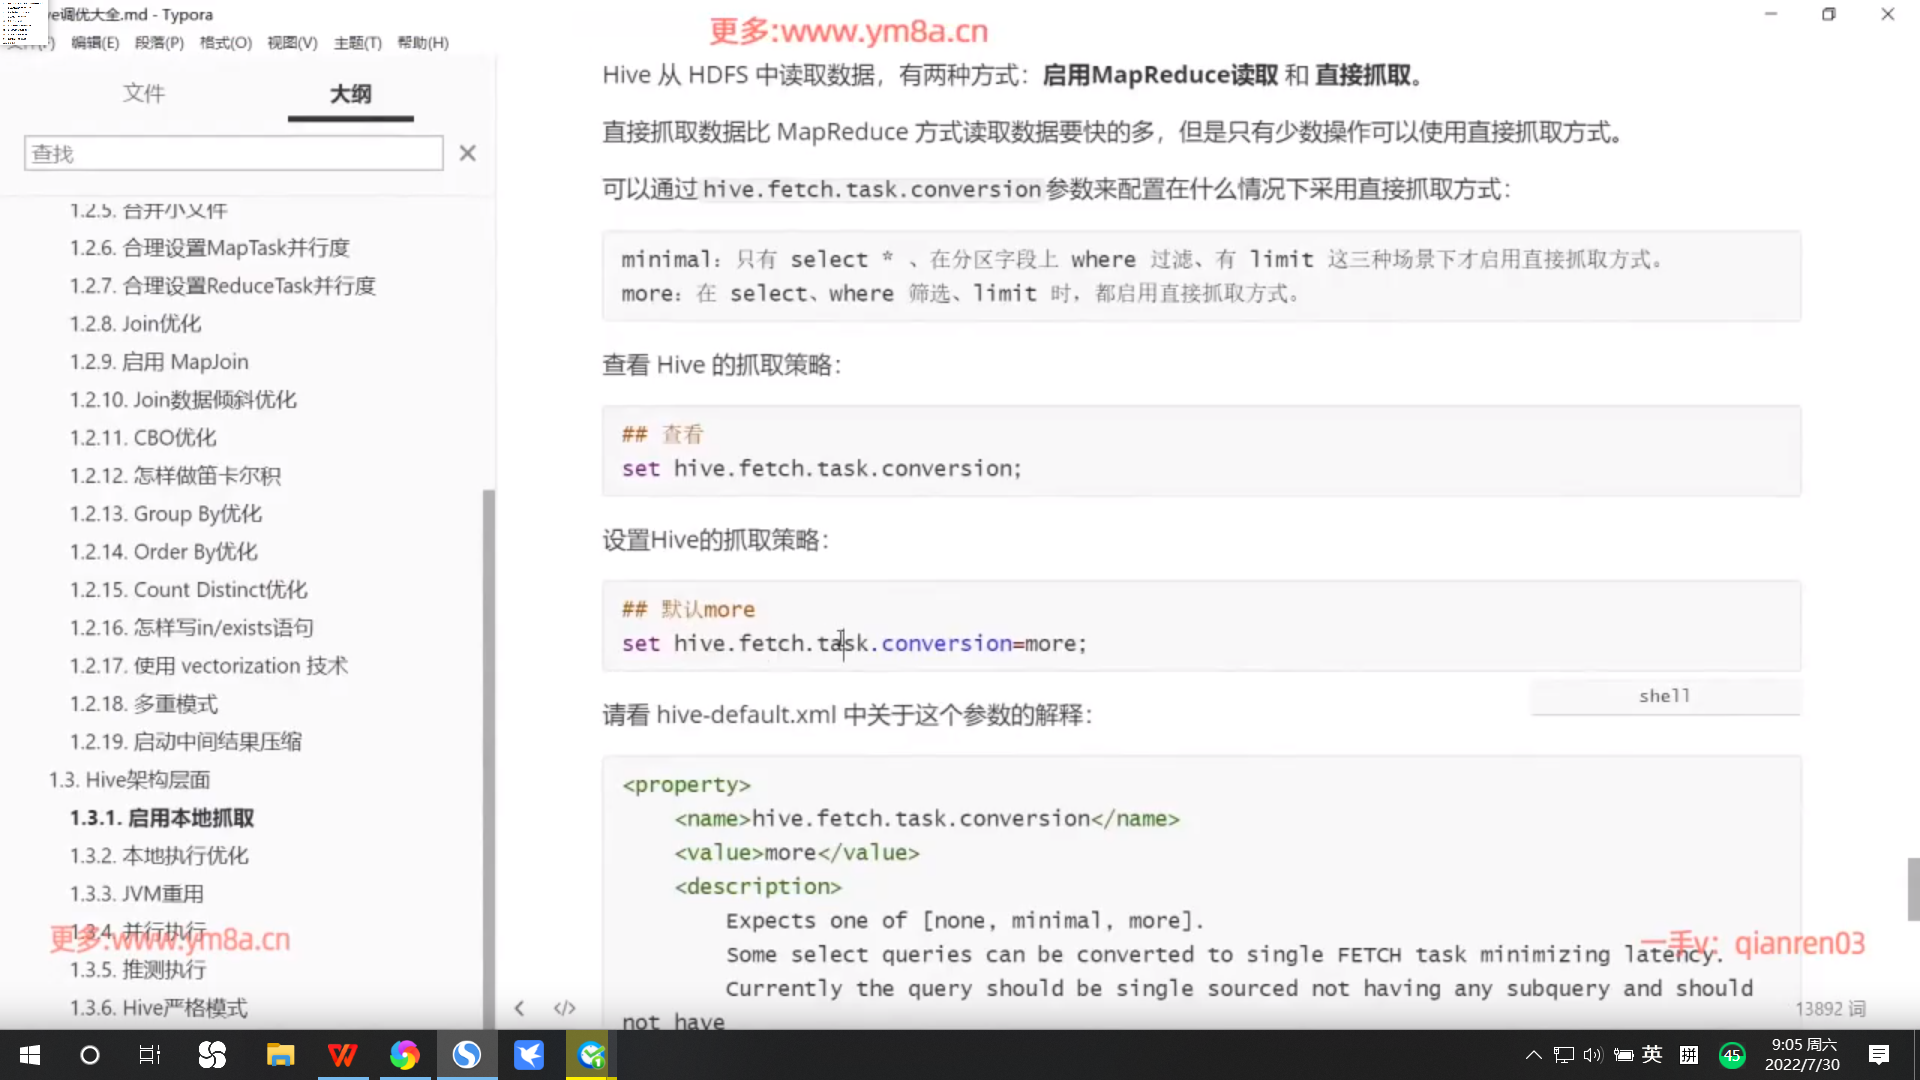1920x1080 pixels.
Task: Open the shell language selector of the code block
Action: click(1664, 696)
